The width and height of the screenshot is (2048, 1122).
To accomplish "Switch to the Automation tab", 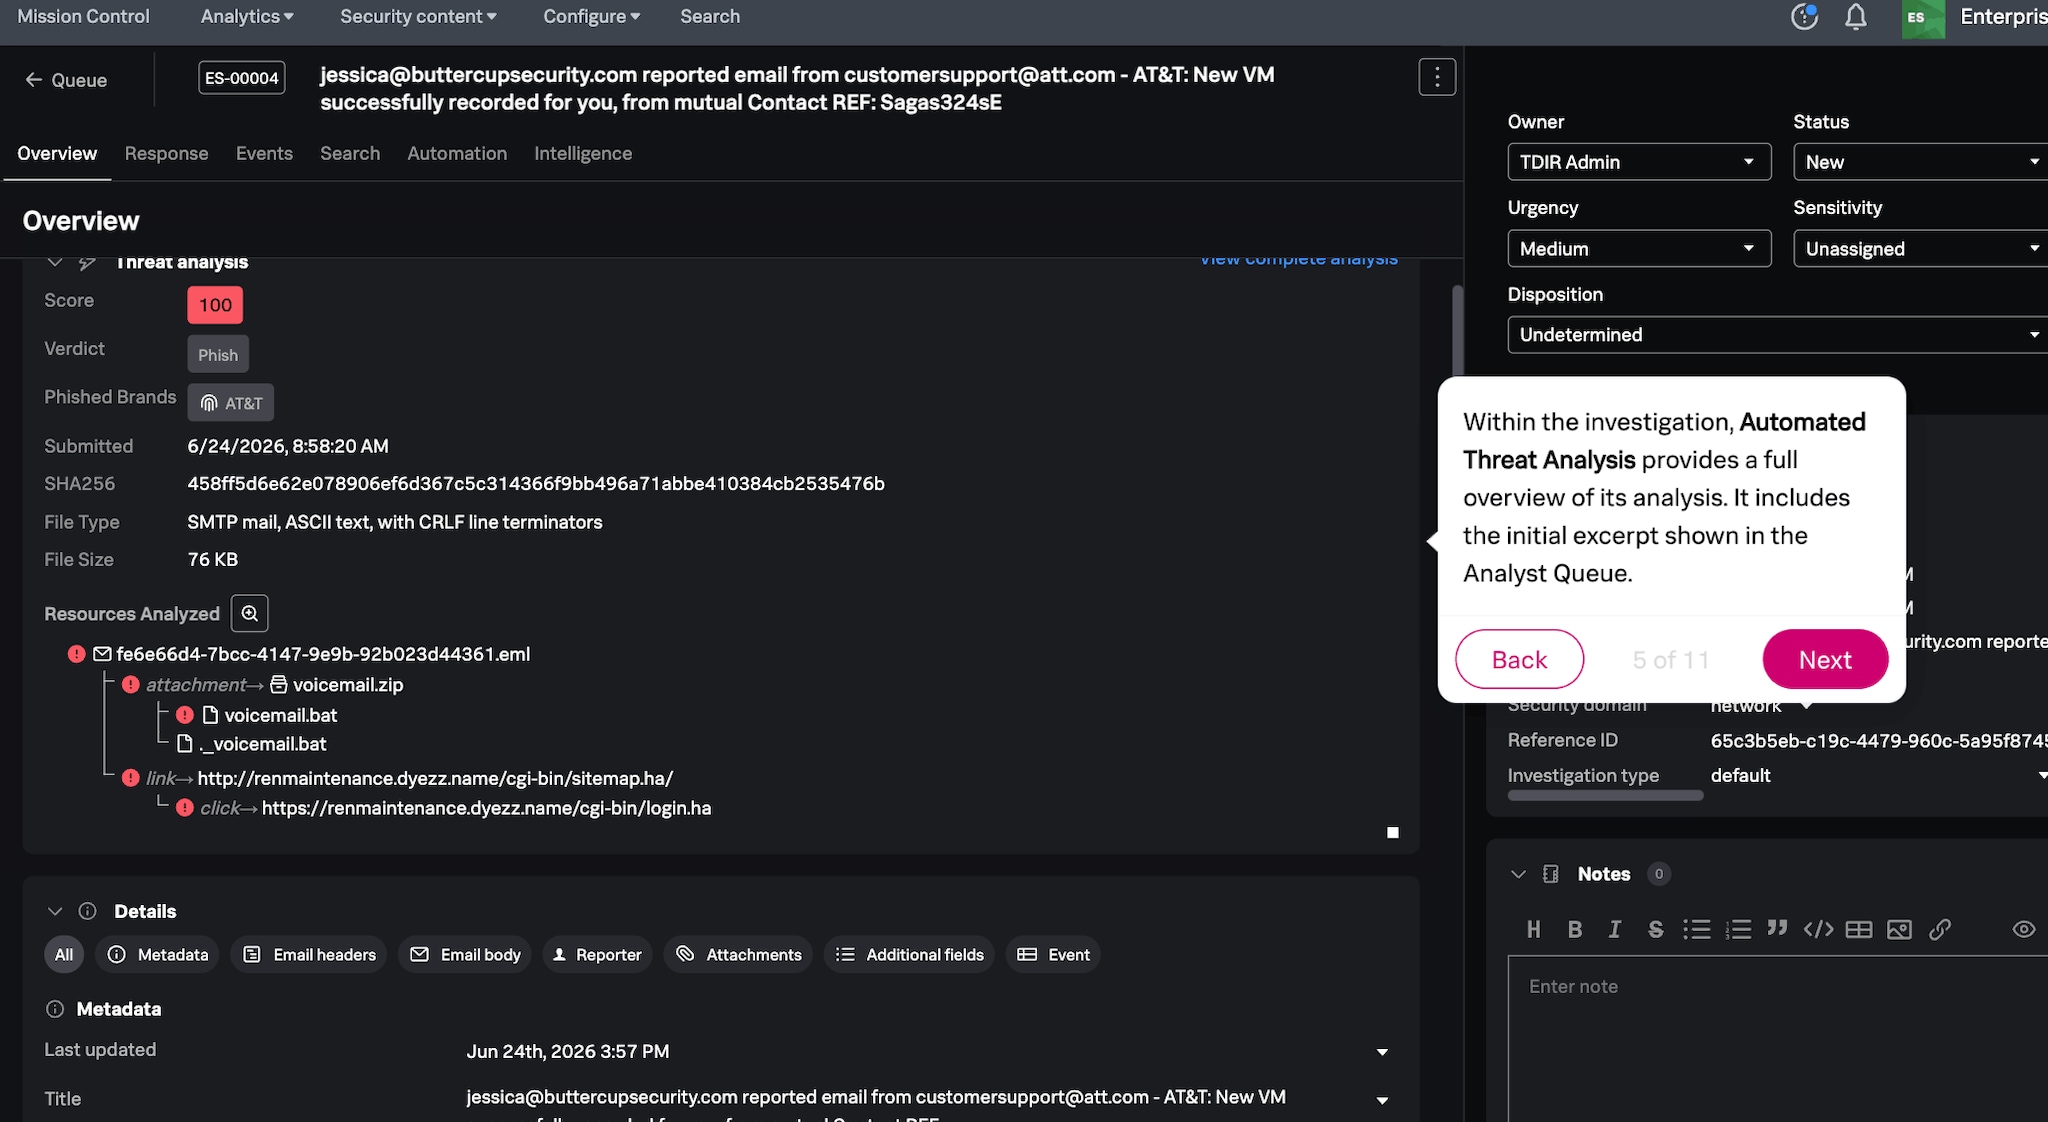I will [457, 153].
